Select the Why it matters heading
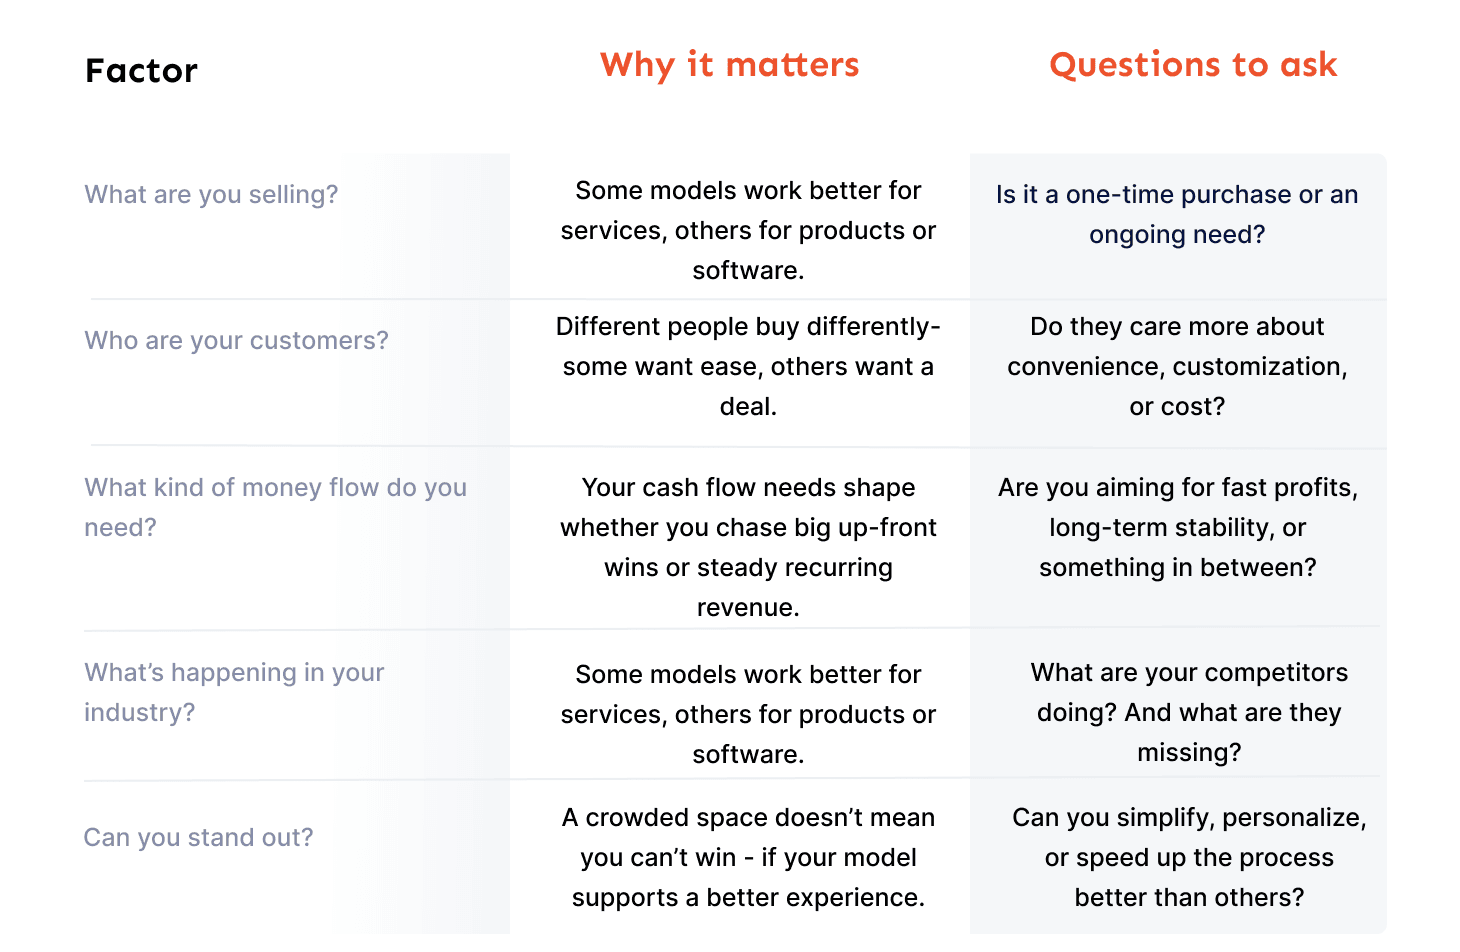Image resolution: width=1460 pixels, height=952 pixels. click(729, 65)
